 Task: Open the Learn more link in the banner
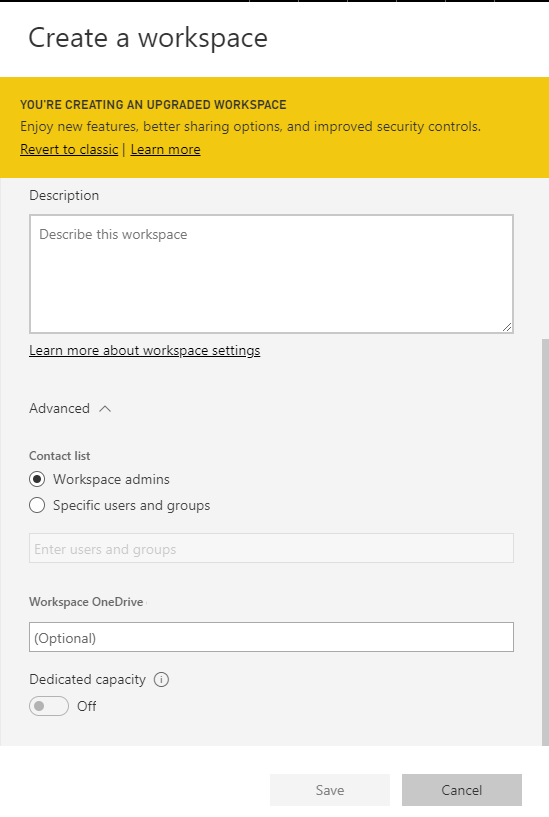[x=166, y=150]
